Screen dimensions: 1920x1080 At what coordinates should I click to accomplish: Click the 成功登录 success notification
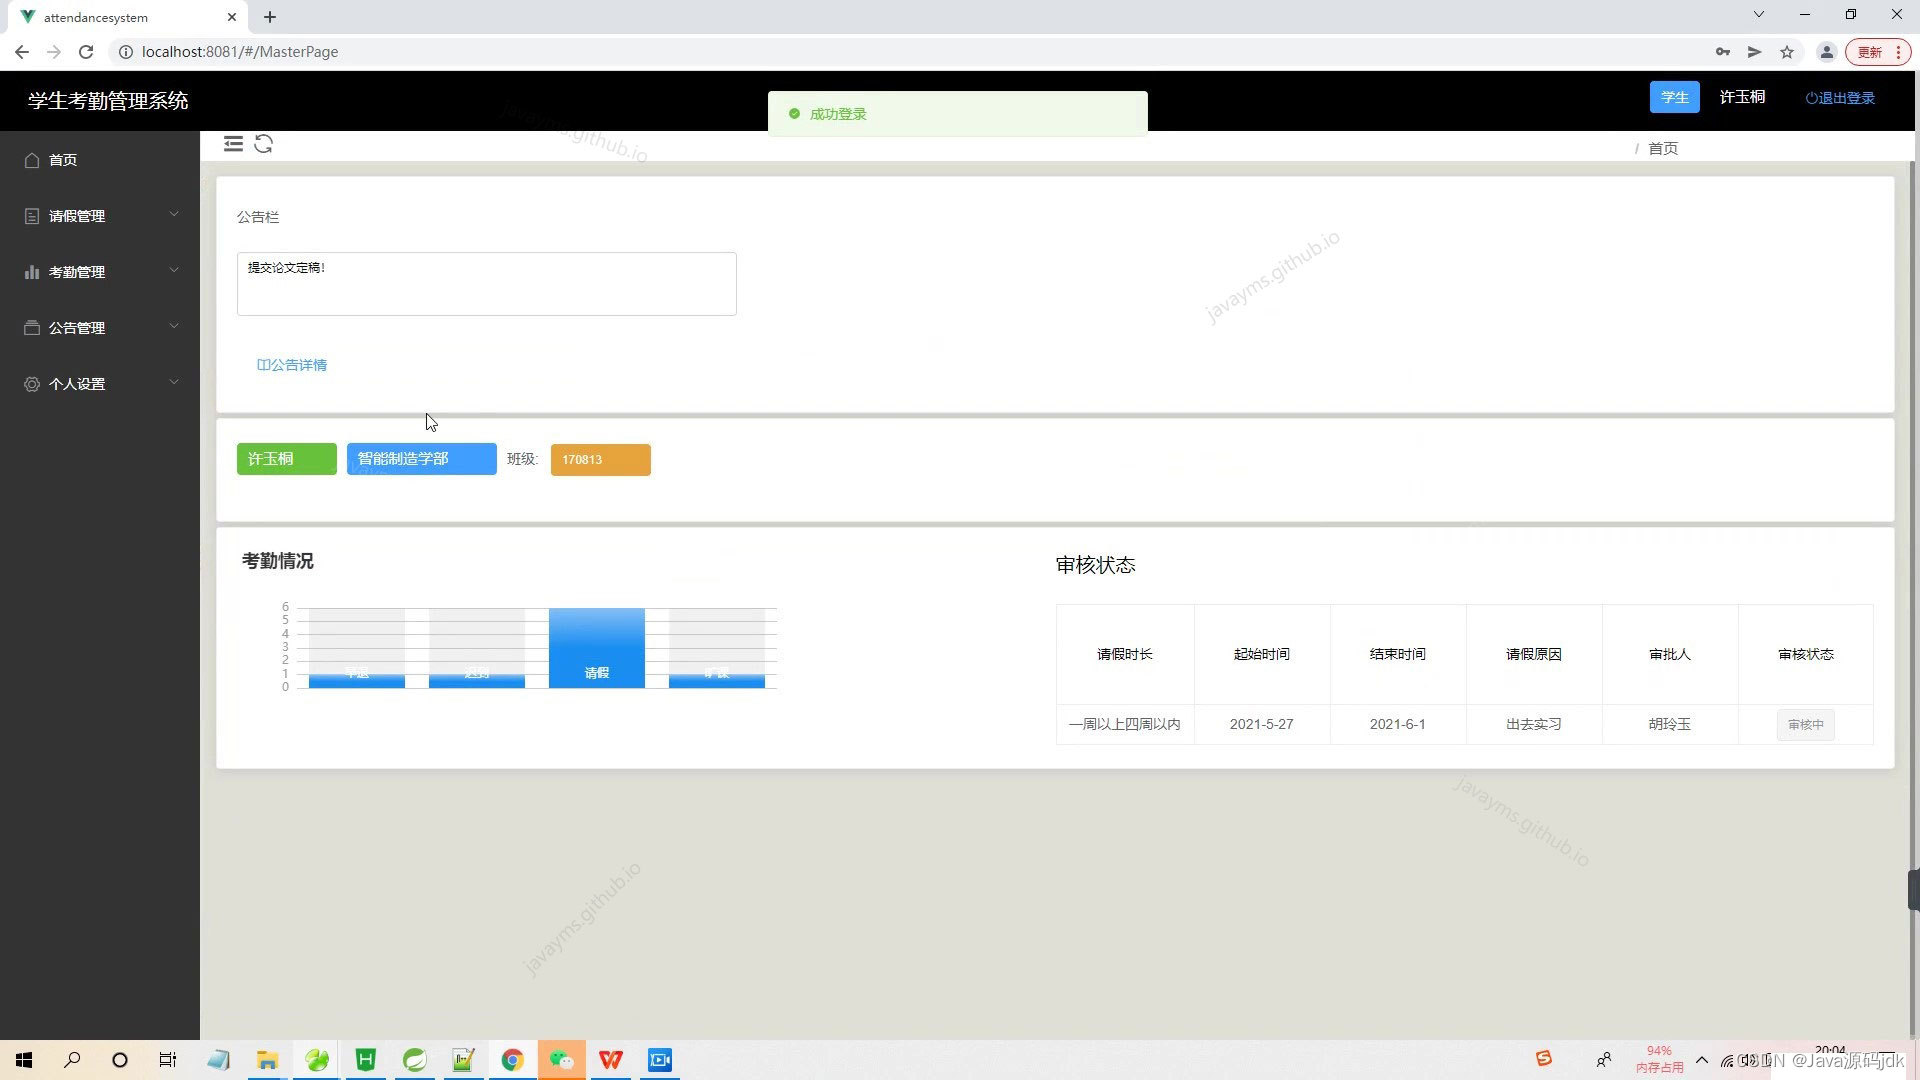[957, 113]
